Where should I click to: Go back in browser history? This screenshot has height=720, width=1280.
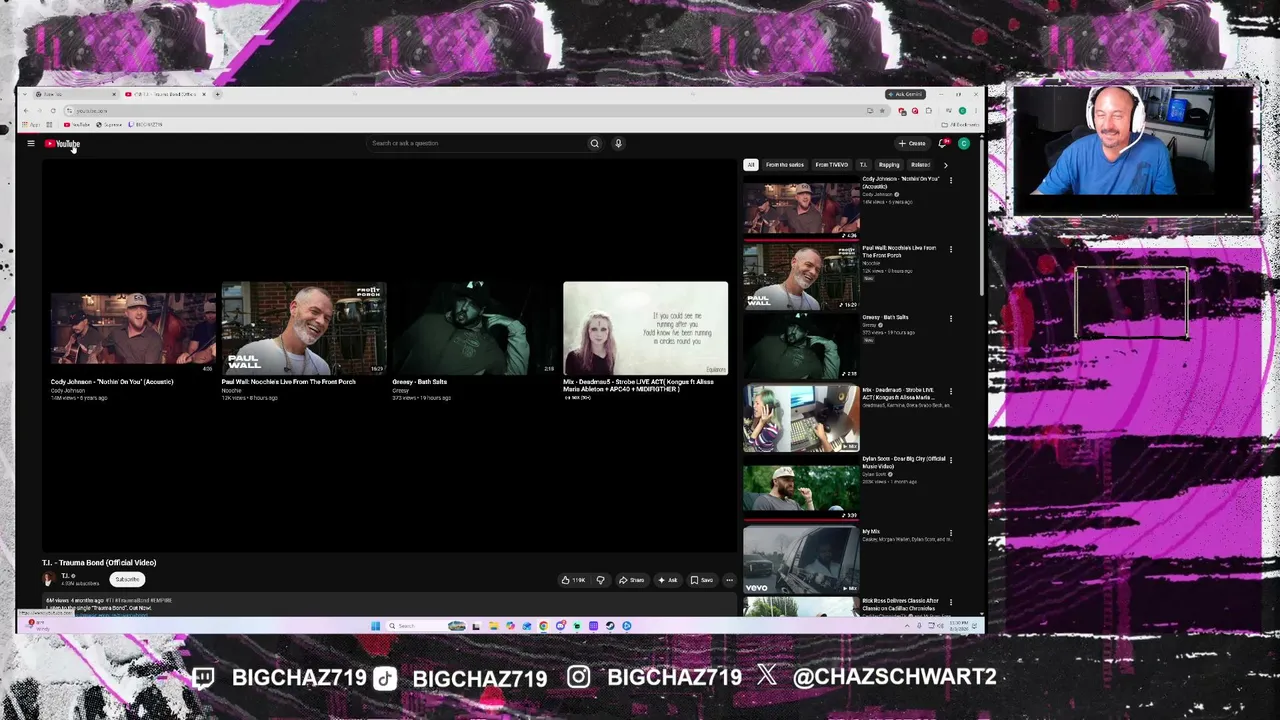click(25, 110)
